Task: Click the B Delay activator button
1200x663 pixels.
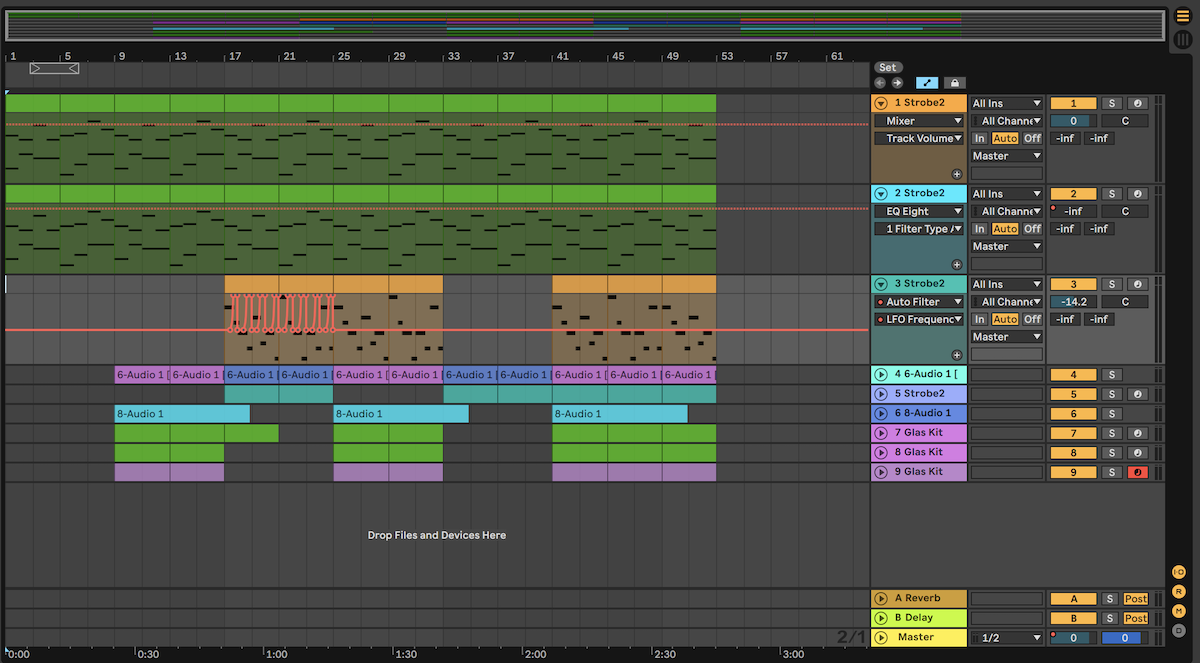Action: [1073, 618]
